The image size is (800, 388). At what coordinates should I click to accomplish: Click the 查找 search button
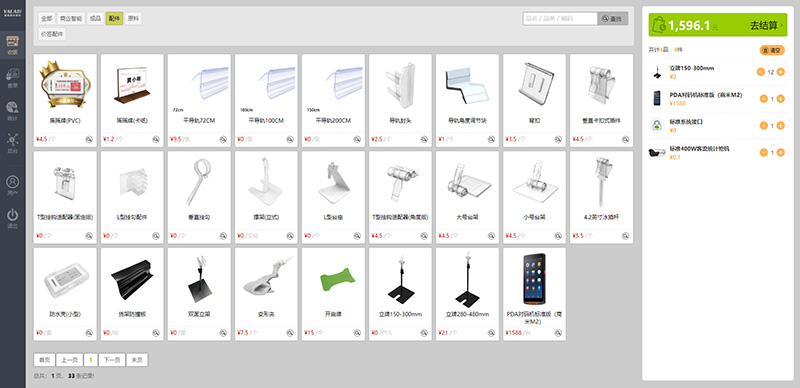(x=613, y=19)
